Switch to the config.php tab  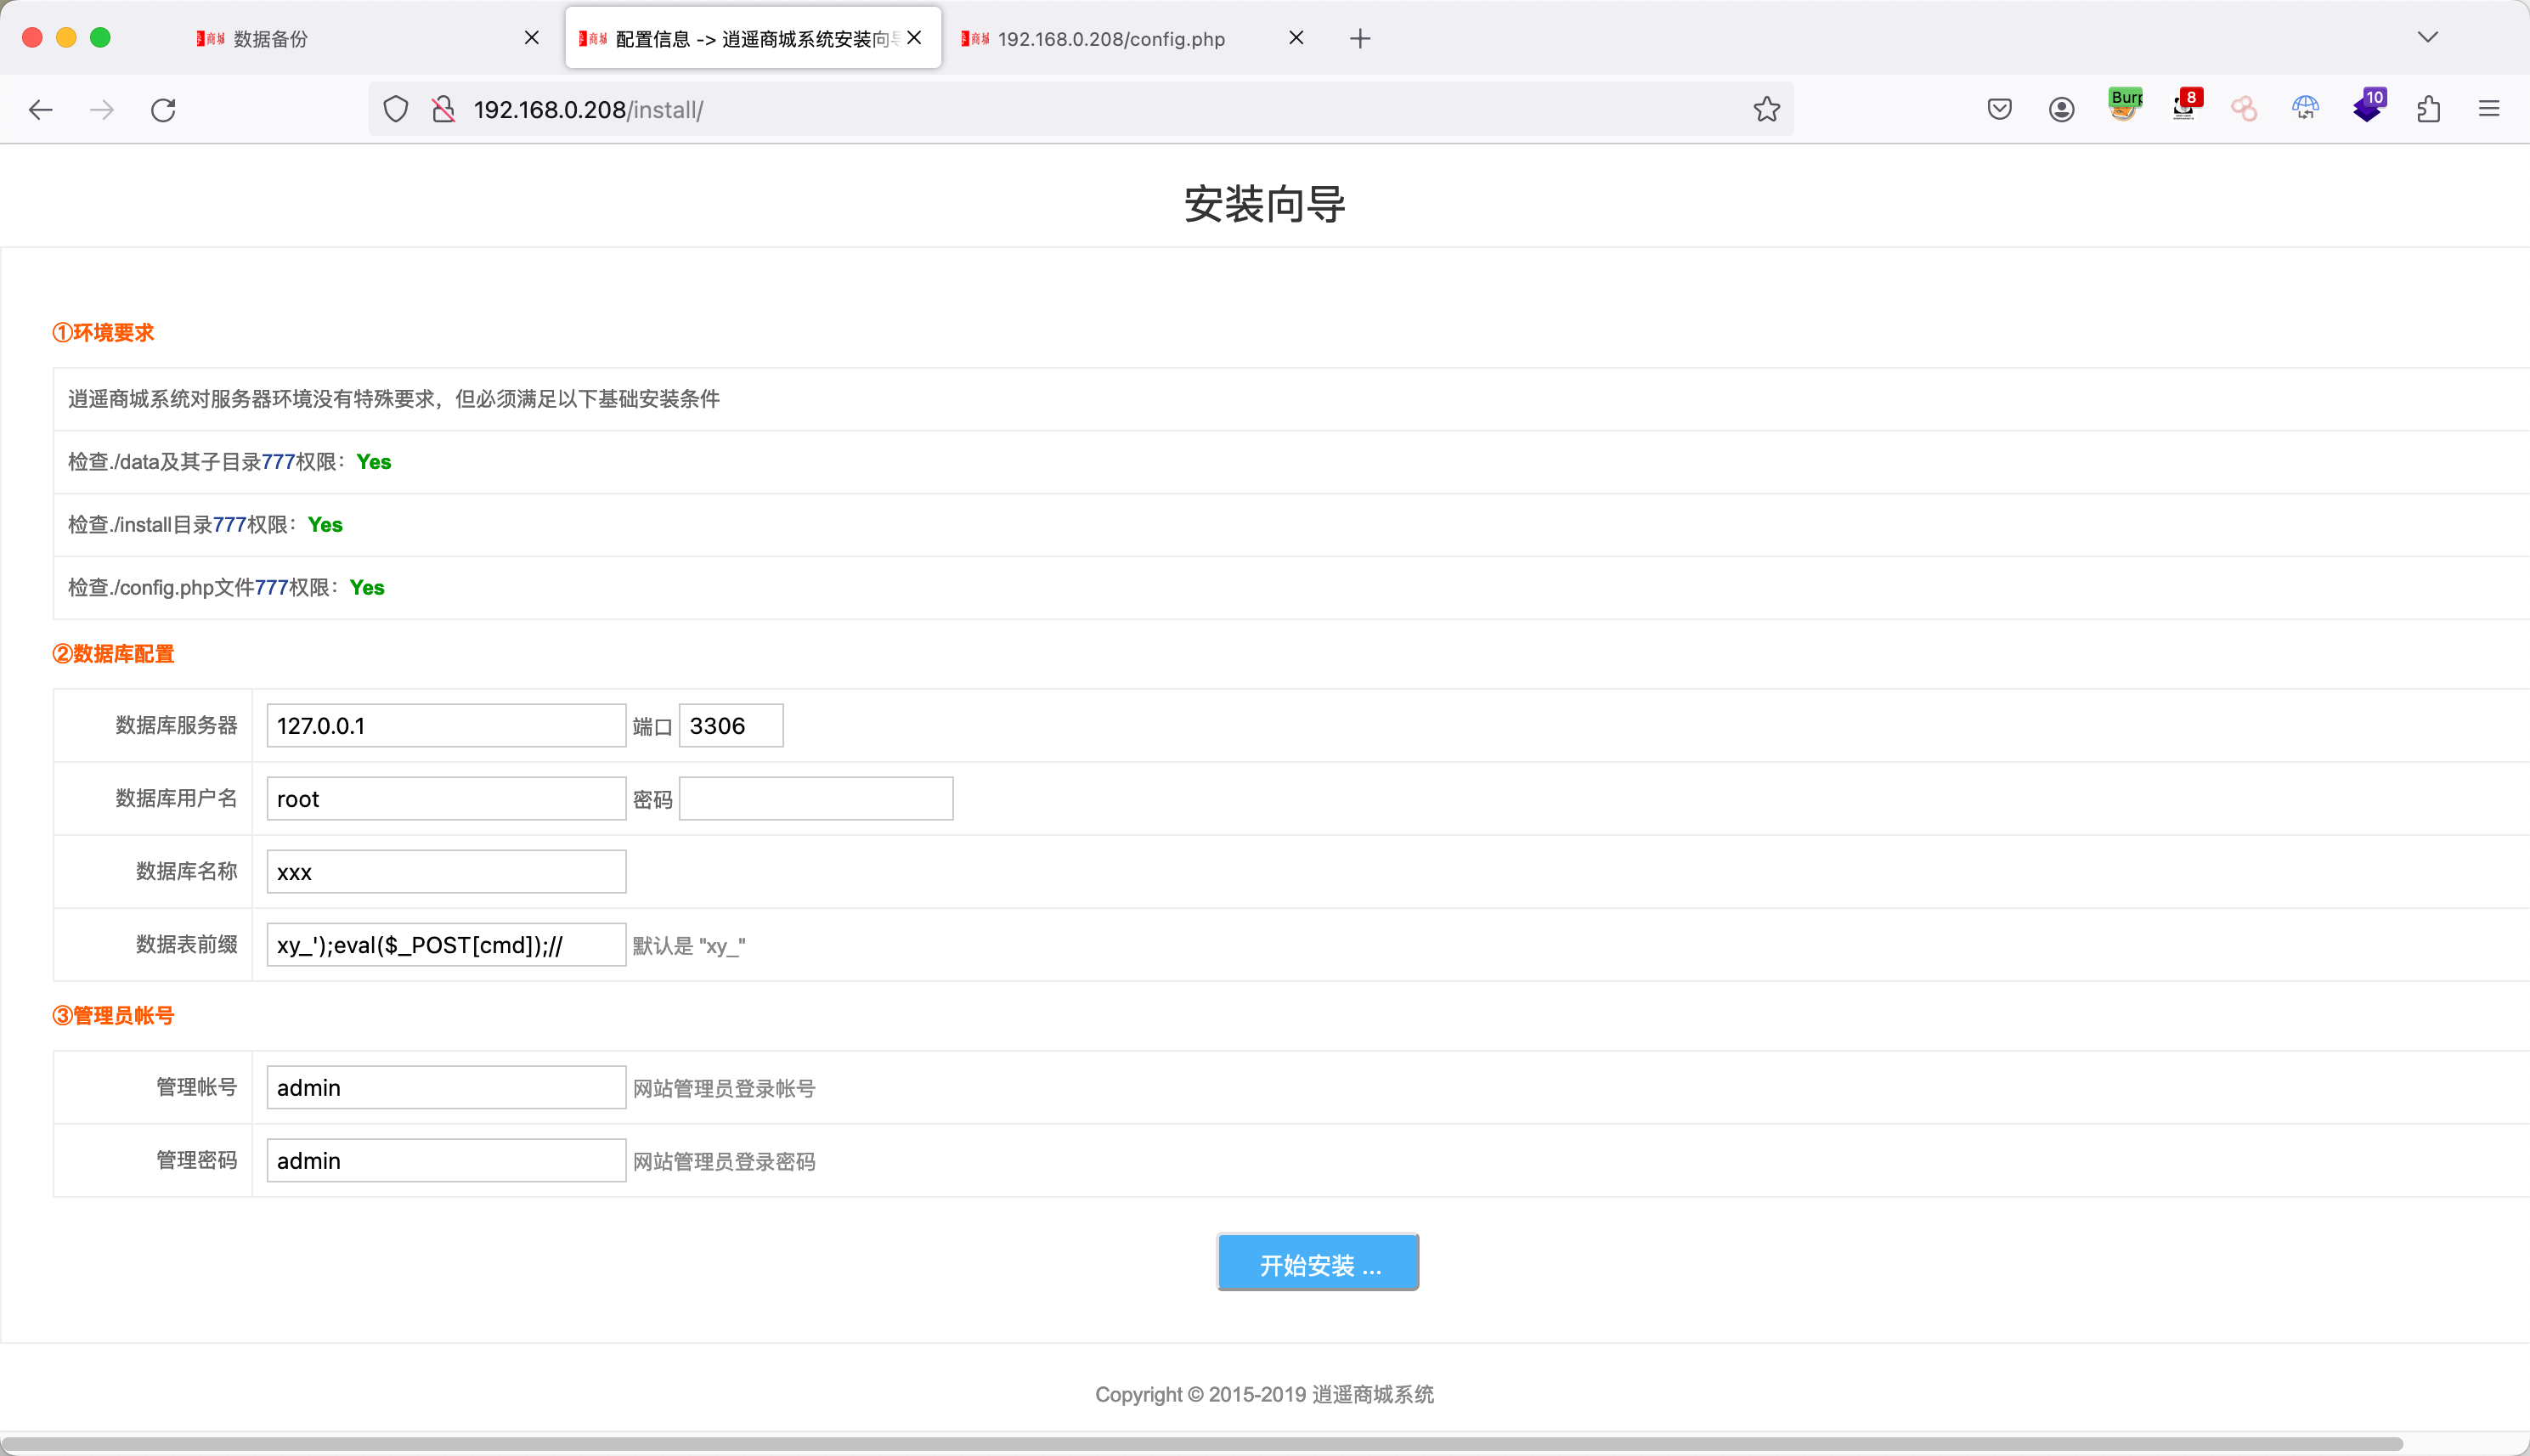coord(1110,38)
